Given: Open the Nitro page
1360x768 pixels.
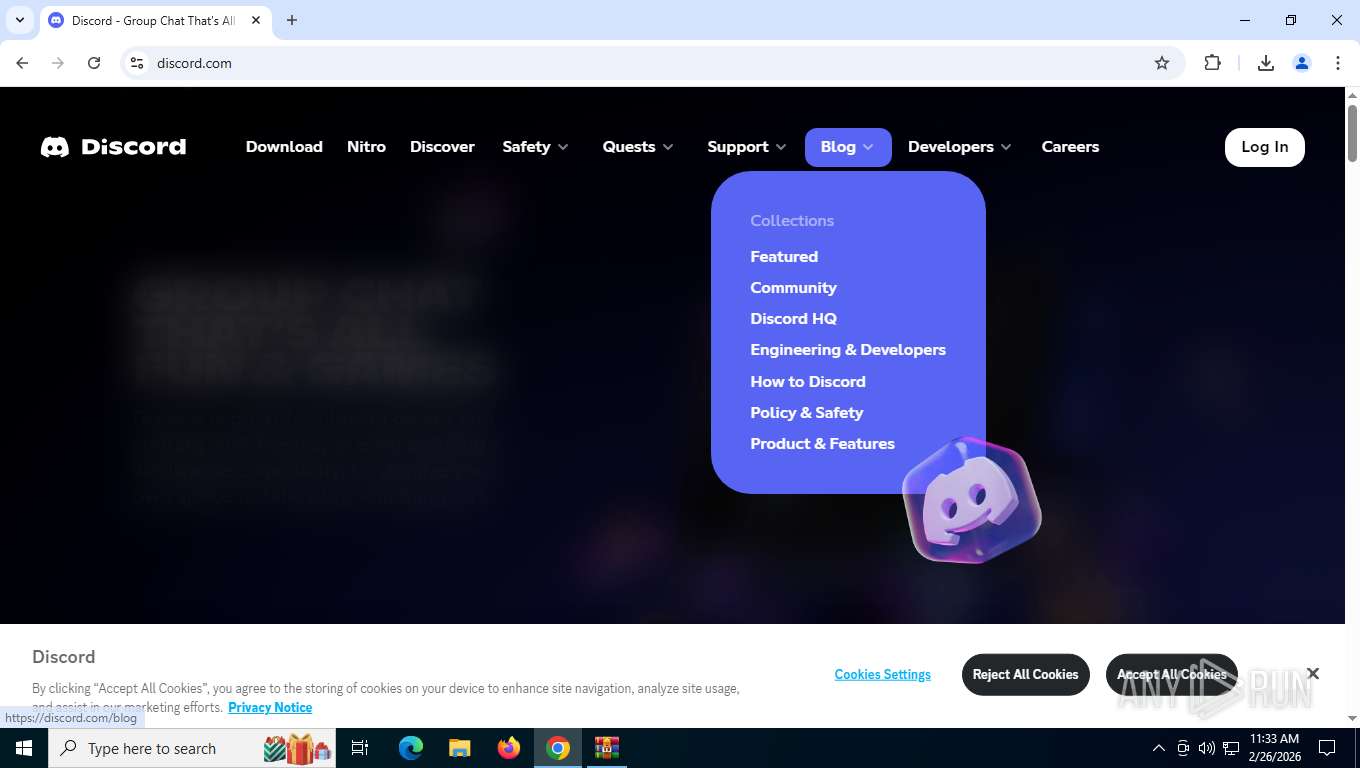Looking at the screenshot, I should click(366, 147).
